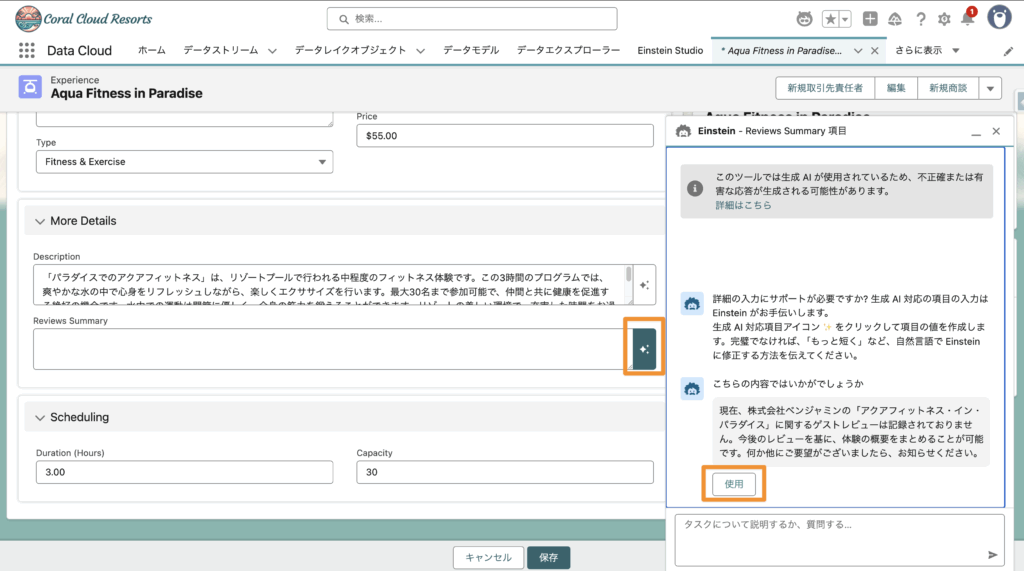Click the App Launcher grid icon
Screen dimensions: 1024x571
coord(26,50)
